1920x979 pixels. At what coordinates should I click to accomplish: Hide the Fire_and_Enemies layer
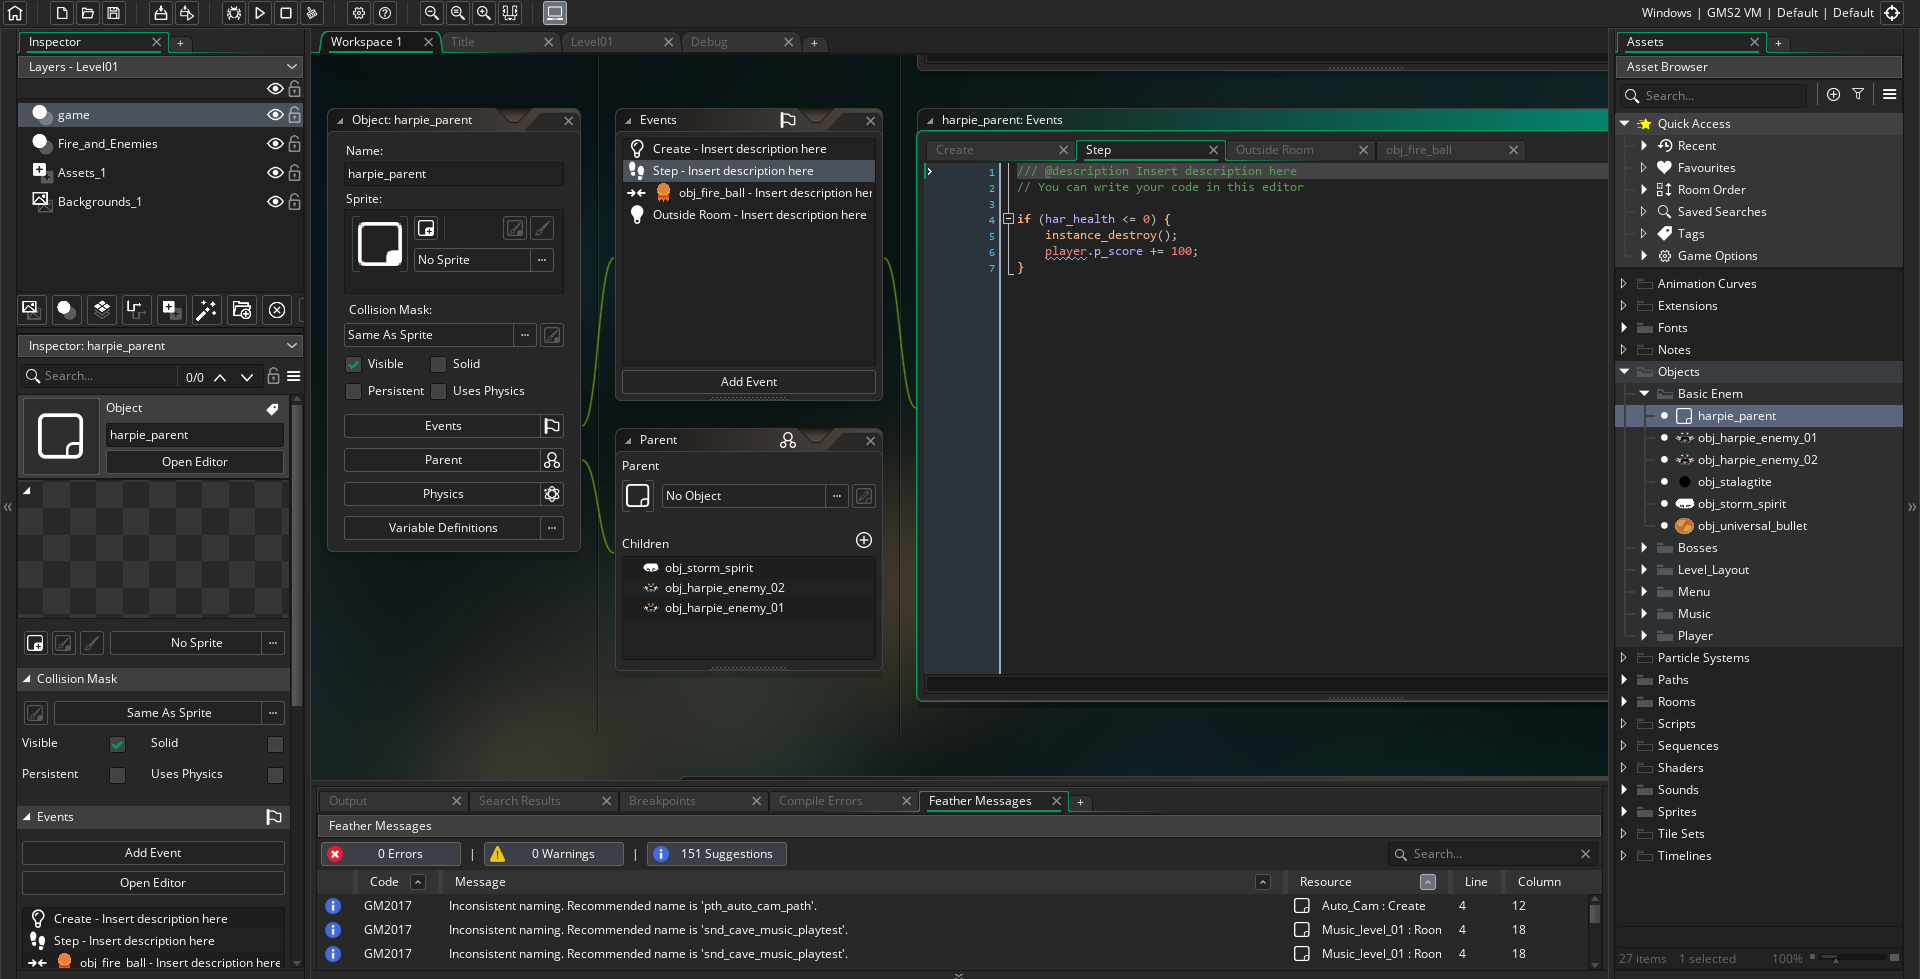(274, 144)
